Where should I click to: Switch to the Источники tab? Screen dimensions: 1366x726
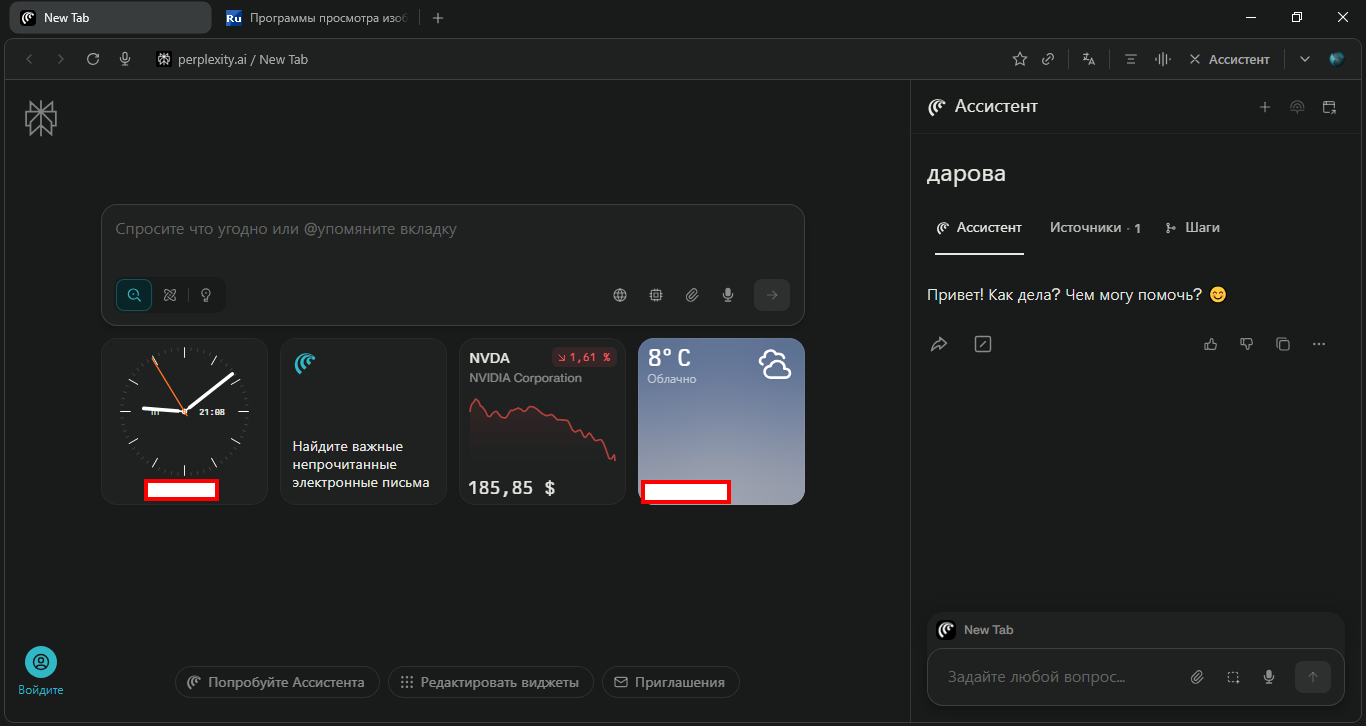coord(1094,228)
